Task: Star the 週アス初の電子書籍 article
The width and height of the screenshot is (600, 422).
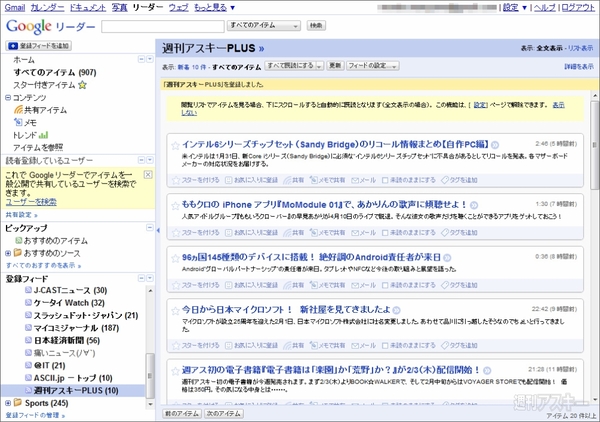Action: tap(175, 371)
